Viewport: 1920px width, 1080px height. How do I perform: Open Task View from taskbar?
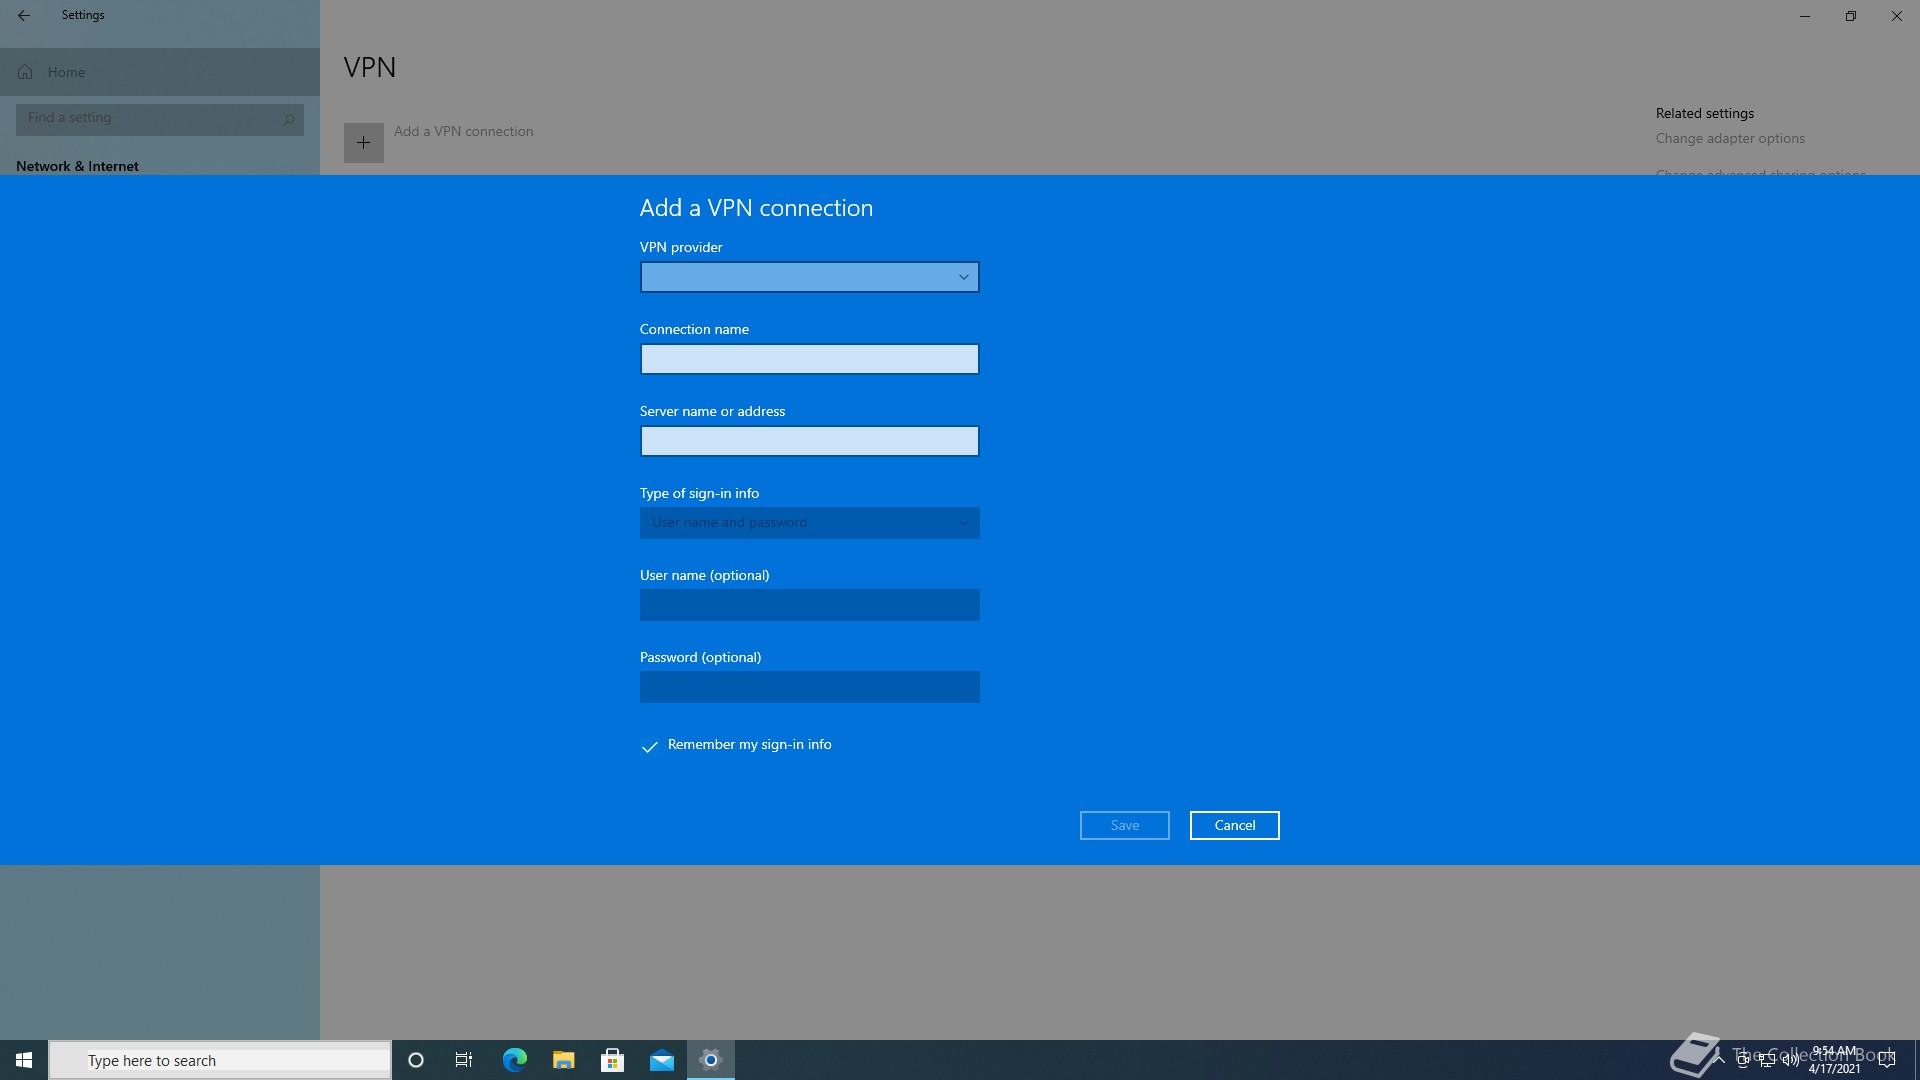pyautogui.click(x=464, y=1060)
